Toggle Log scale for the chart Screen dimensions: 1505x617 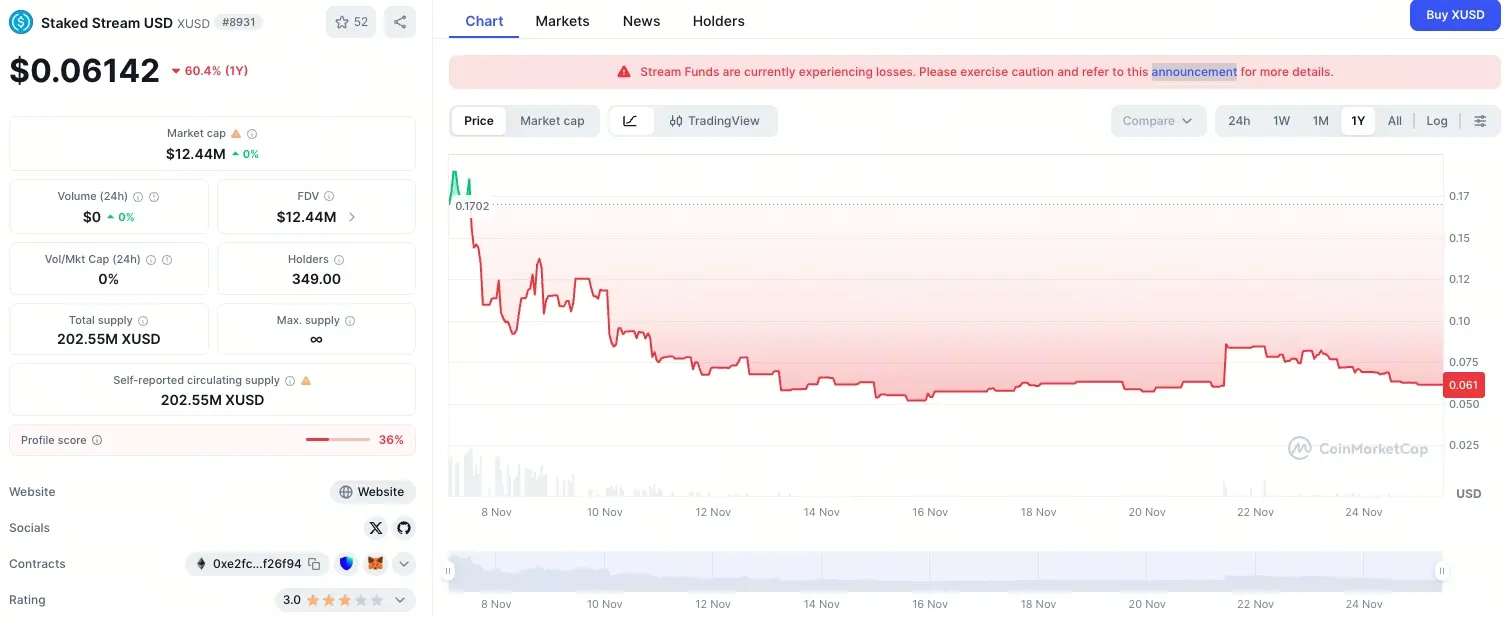point(1436,120)
